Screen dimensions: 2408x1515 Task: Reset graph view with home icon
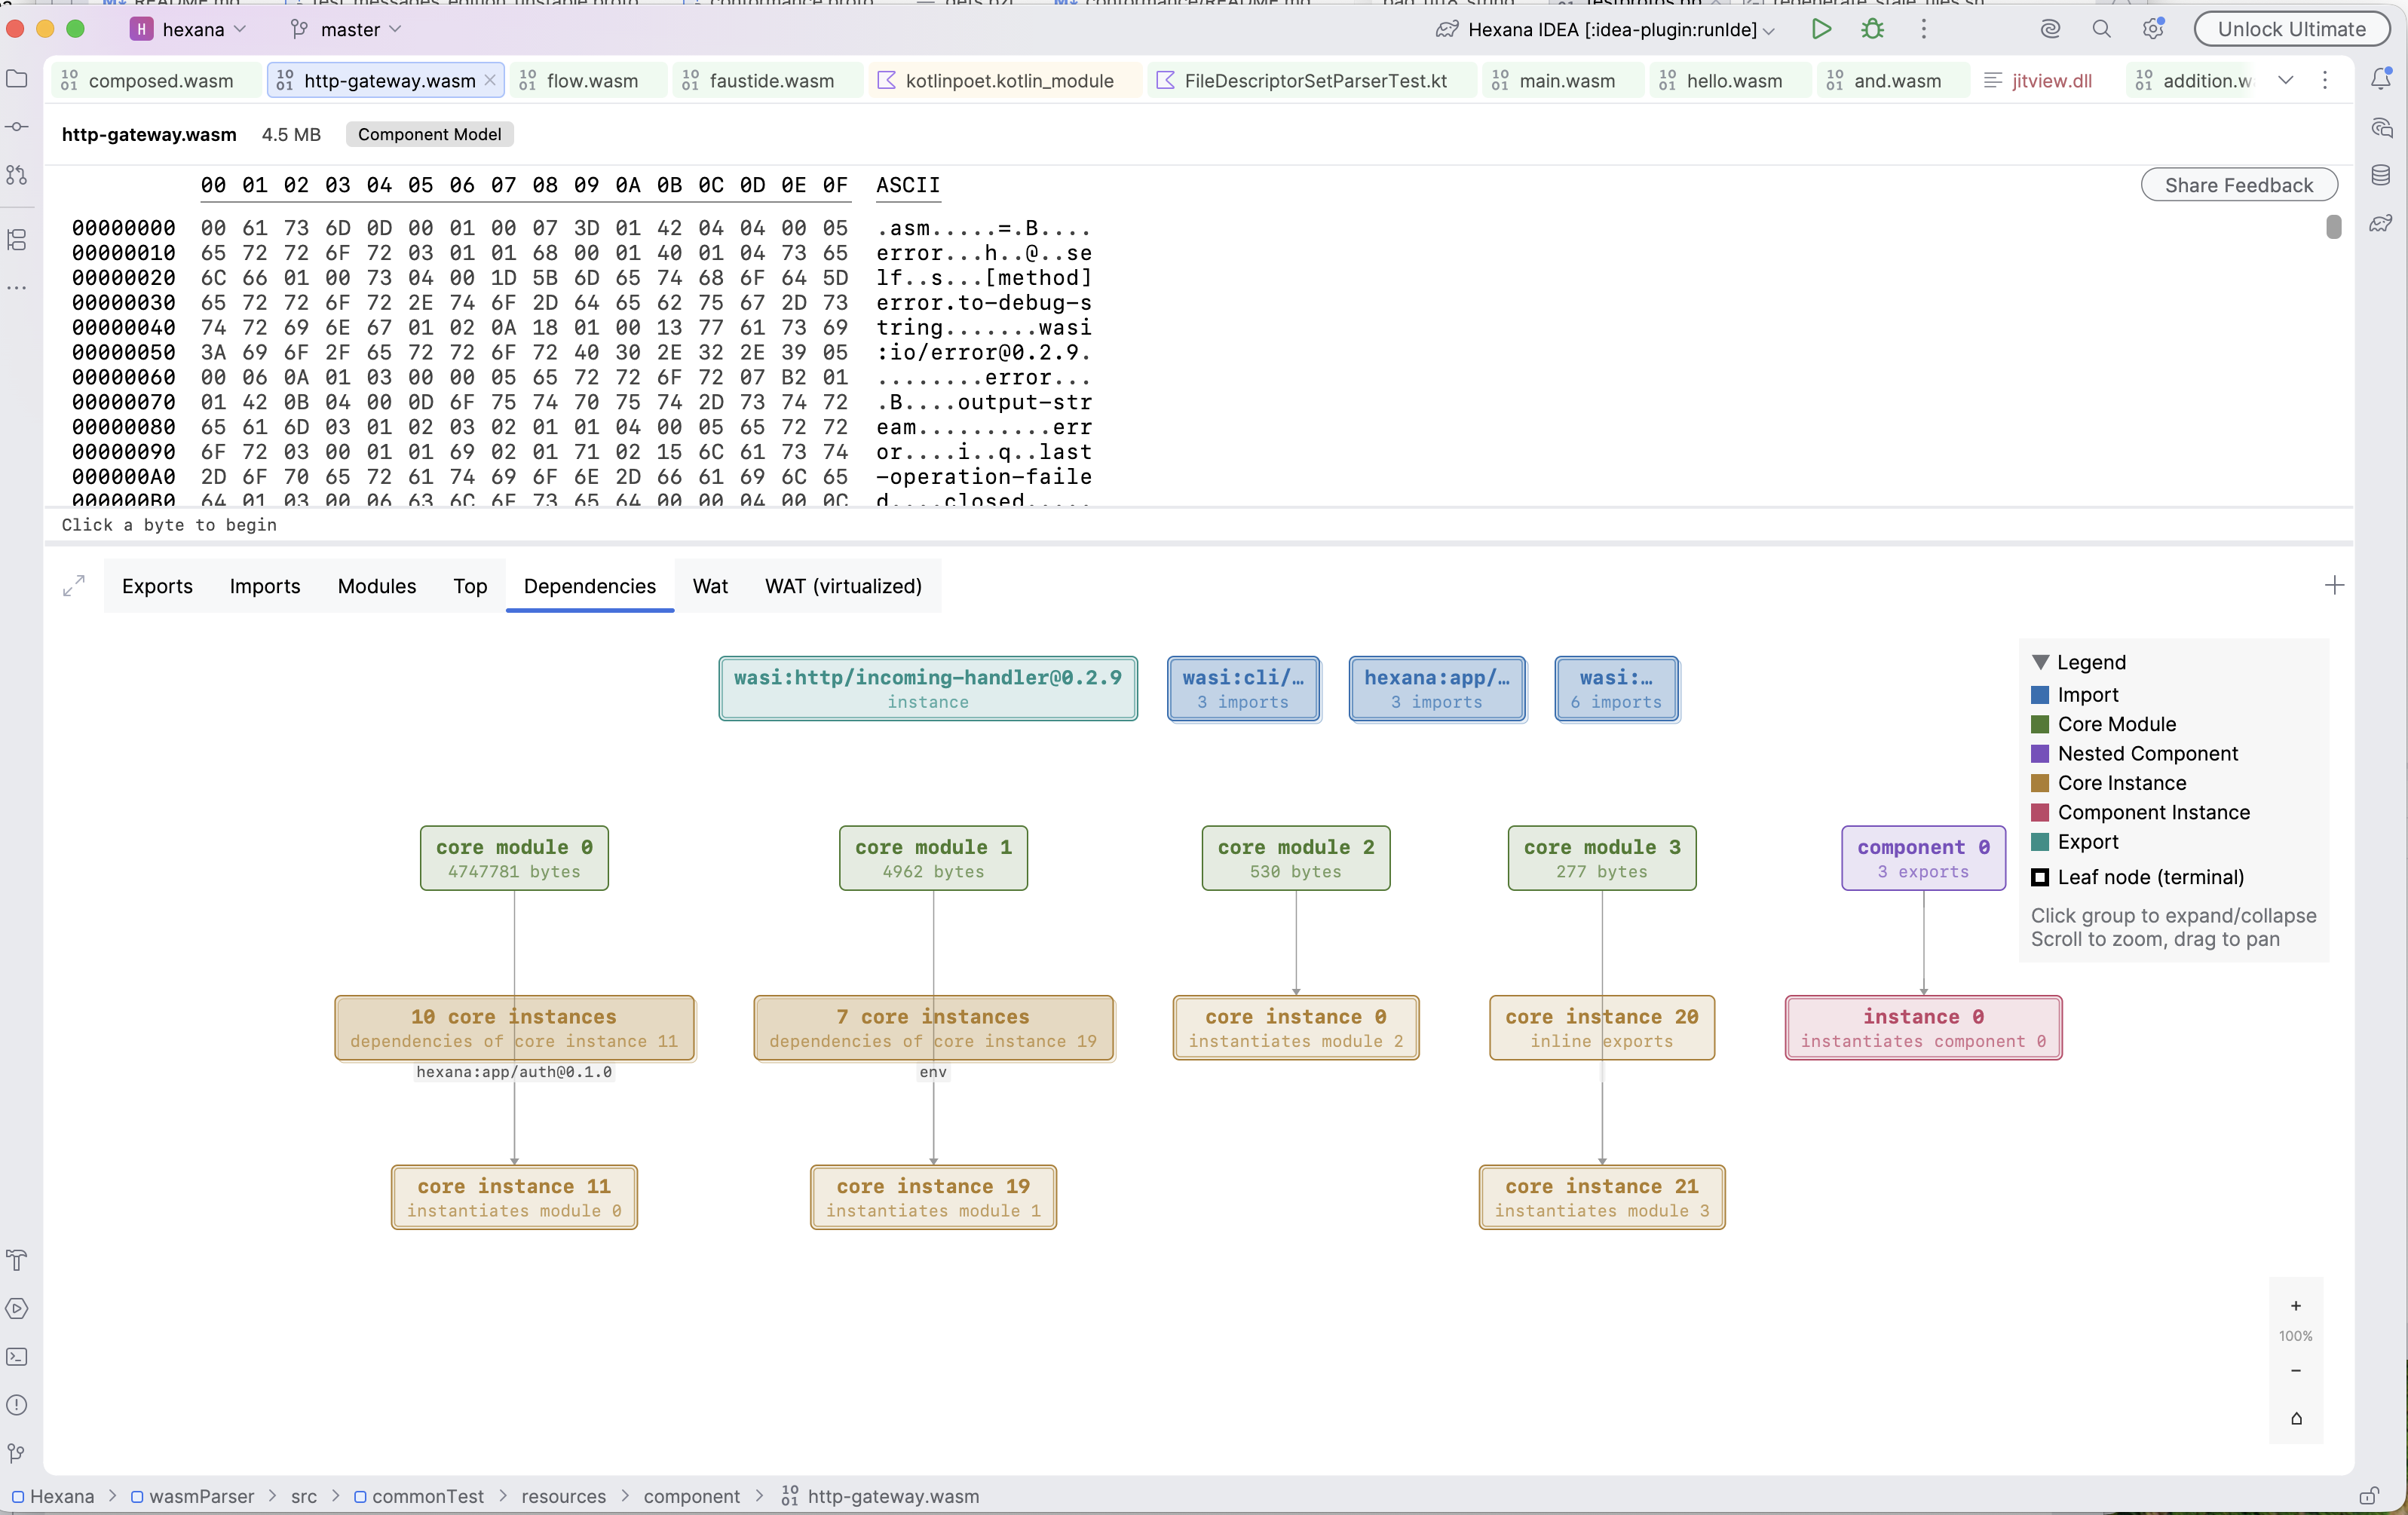2296,1418
